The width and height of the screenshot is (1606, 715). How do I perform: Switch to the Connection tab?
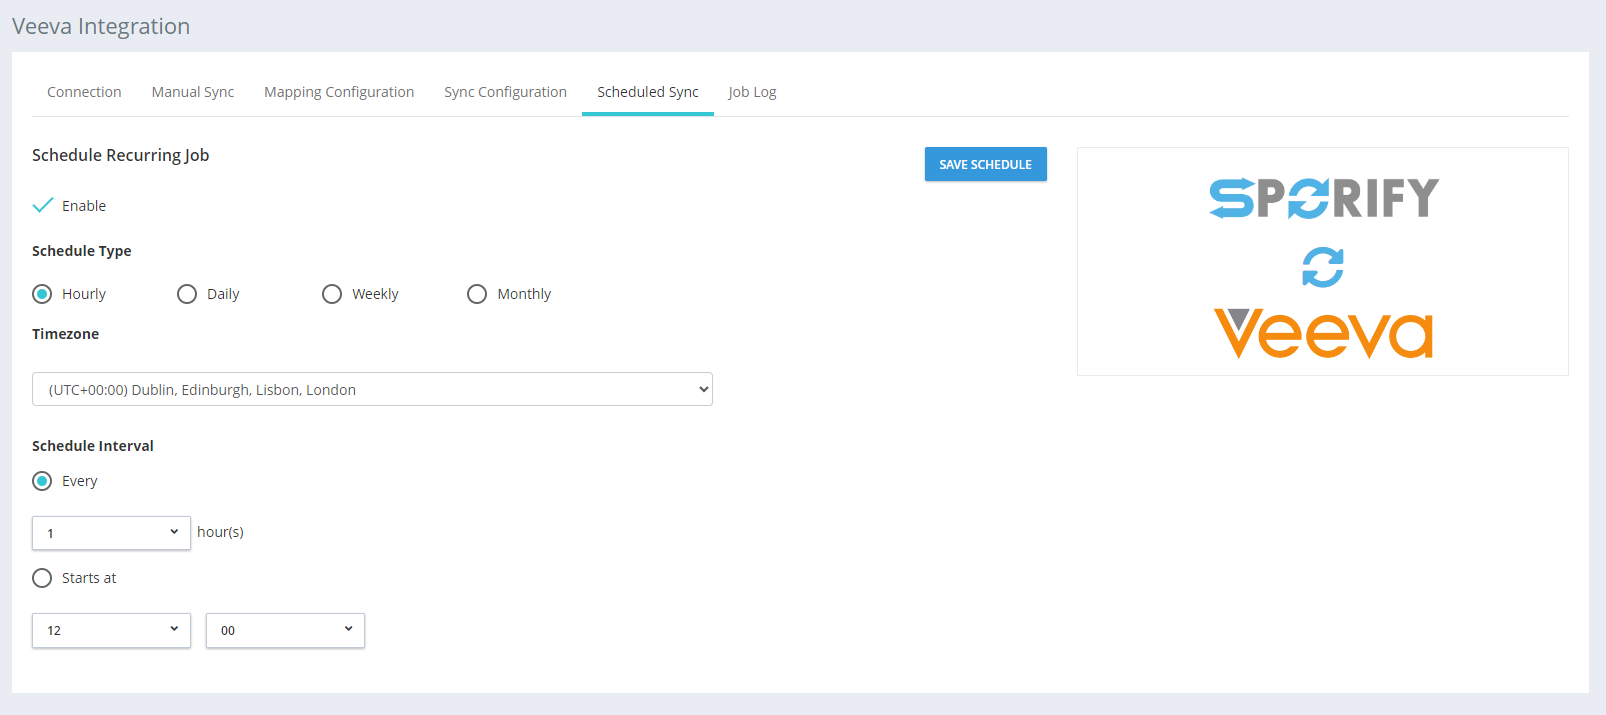pyautogui.click(x=84, y=92)
